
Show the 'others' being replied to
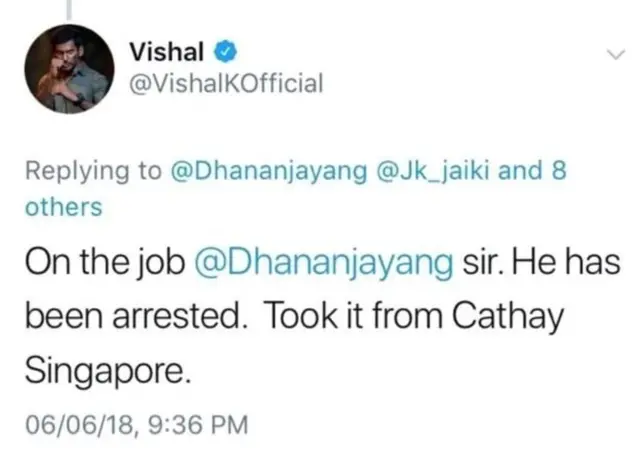(63, 207)
